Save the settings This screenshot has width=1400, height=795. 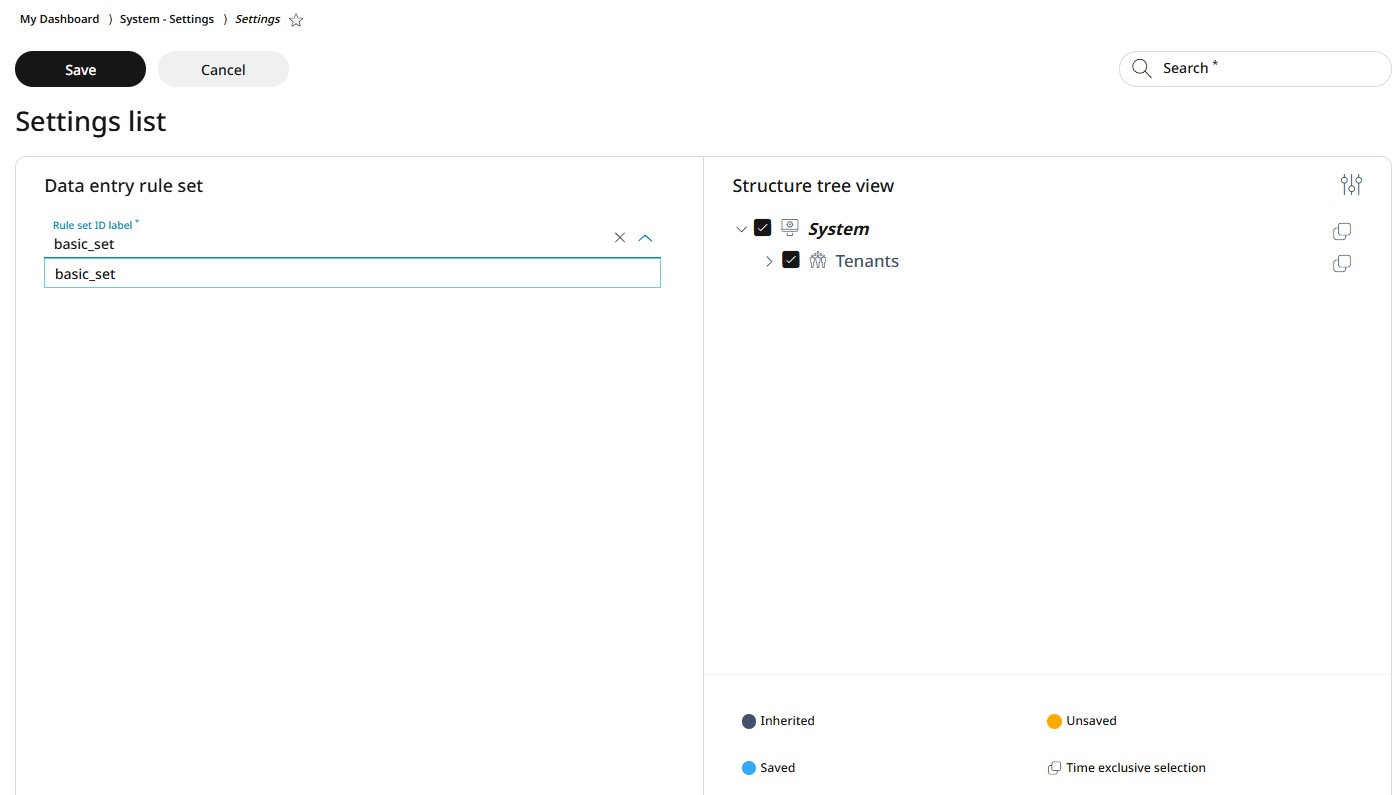(x=80, y=69)
